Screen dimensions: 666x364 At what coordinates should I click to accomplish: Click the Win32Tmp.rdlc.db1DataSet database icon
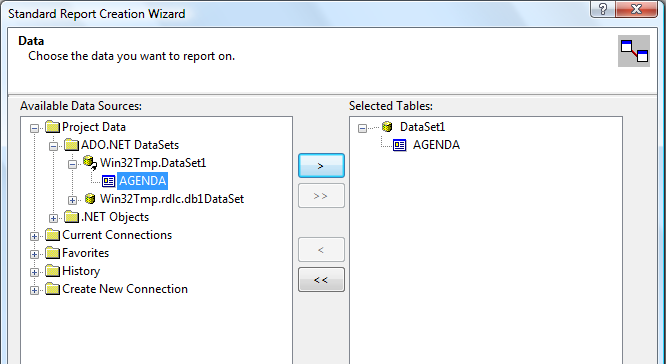coord(90,199)
